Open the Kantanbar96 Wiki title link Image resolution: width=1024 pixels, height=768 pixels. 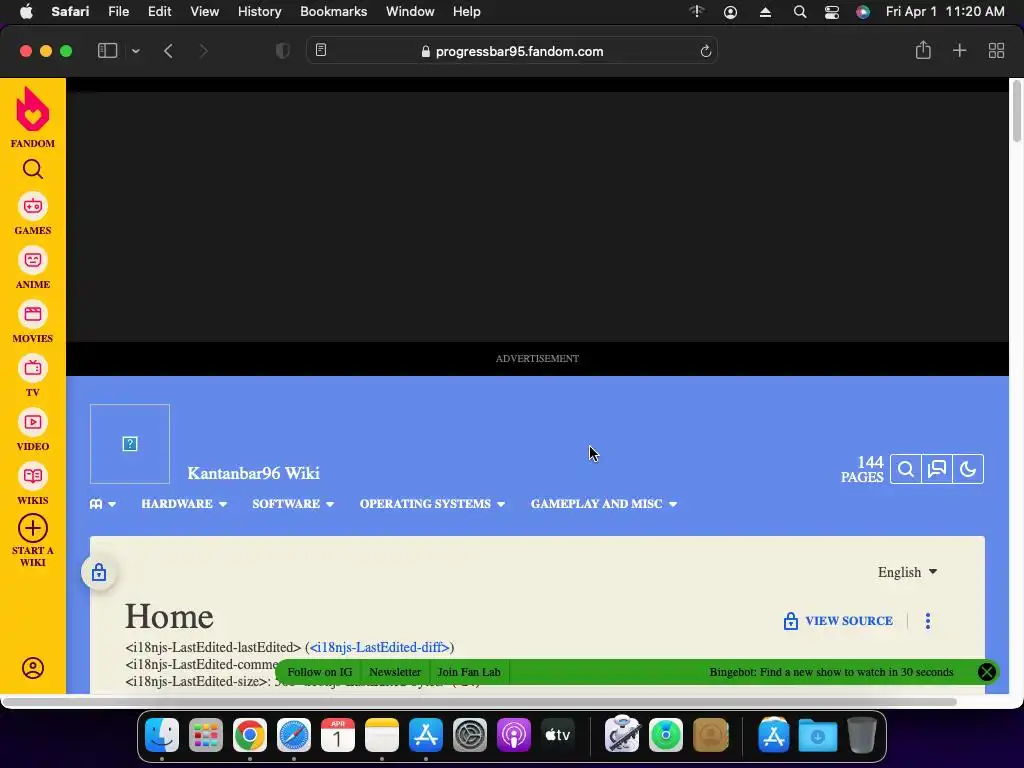[x=253, y=473]
